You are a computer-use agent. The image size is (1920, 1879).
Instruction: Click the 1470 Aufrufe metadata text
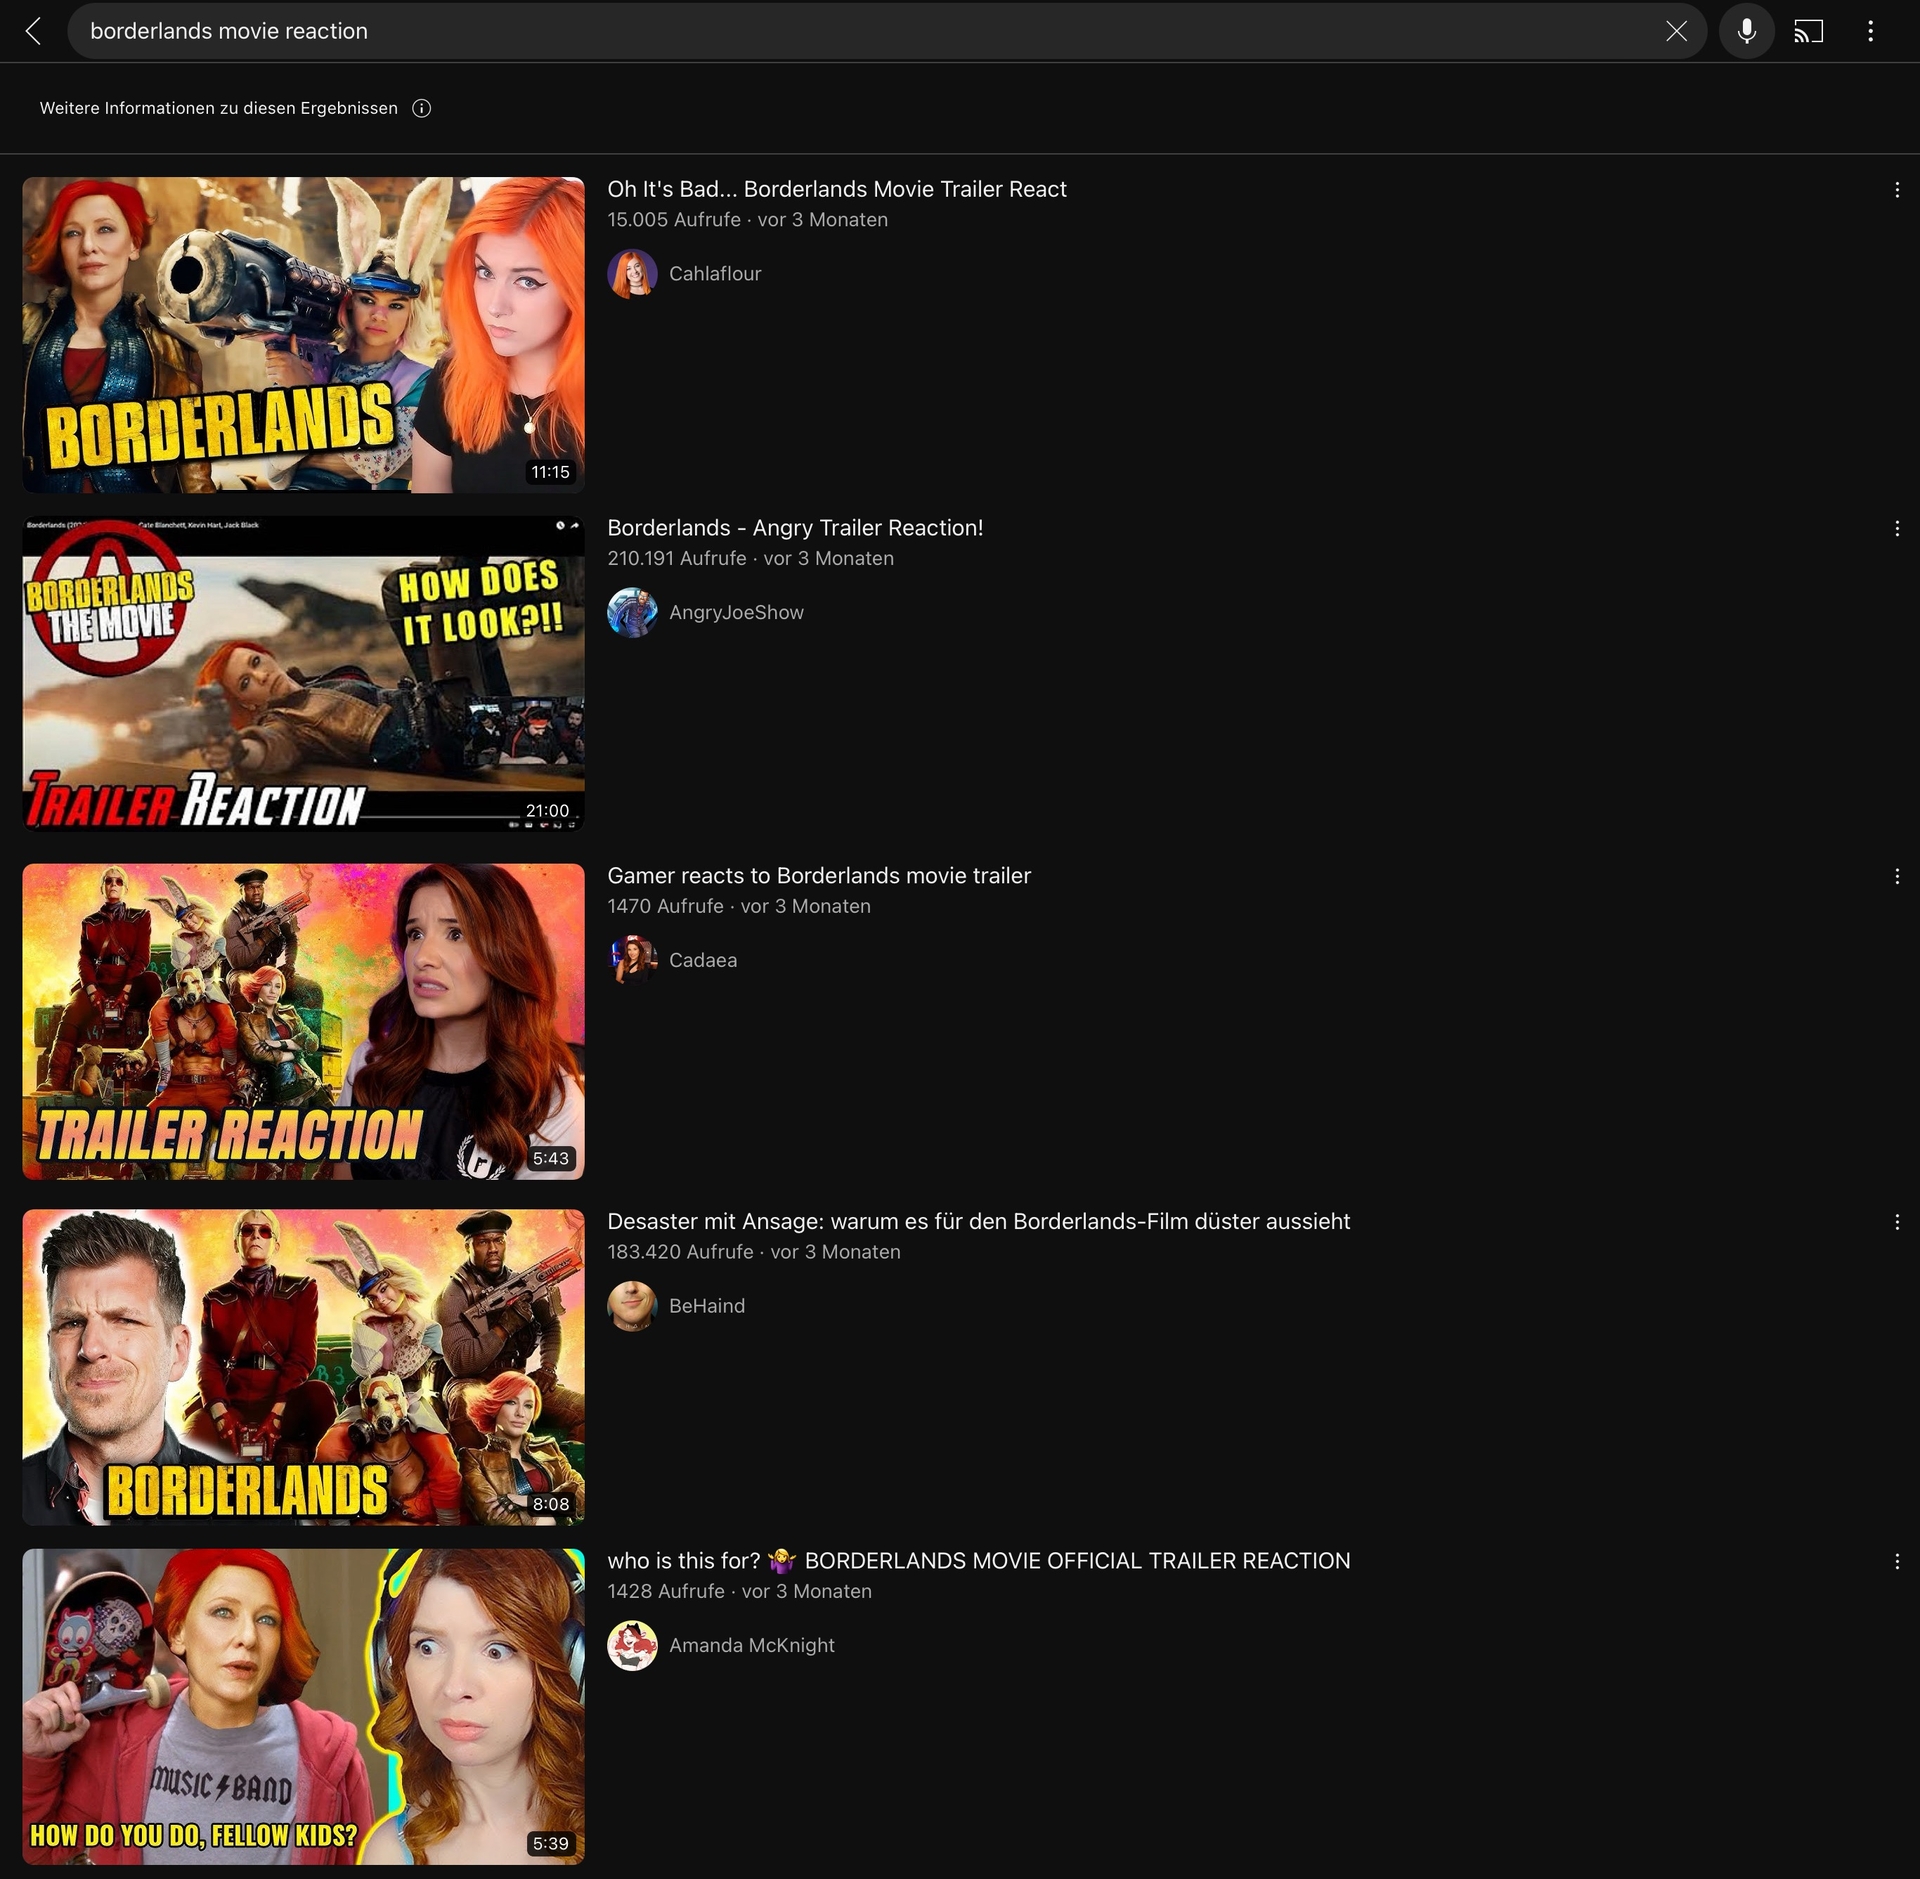coord(665,907)
